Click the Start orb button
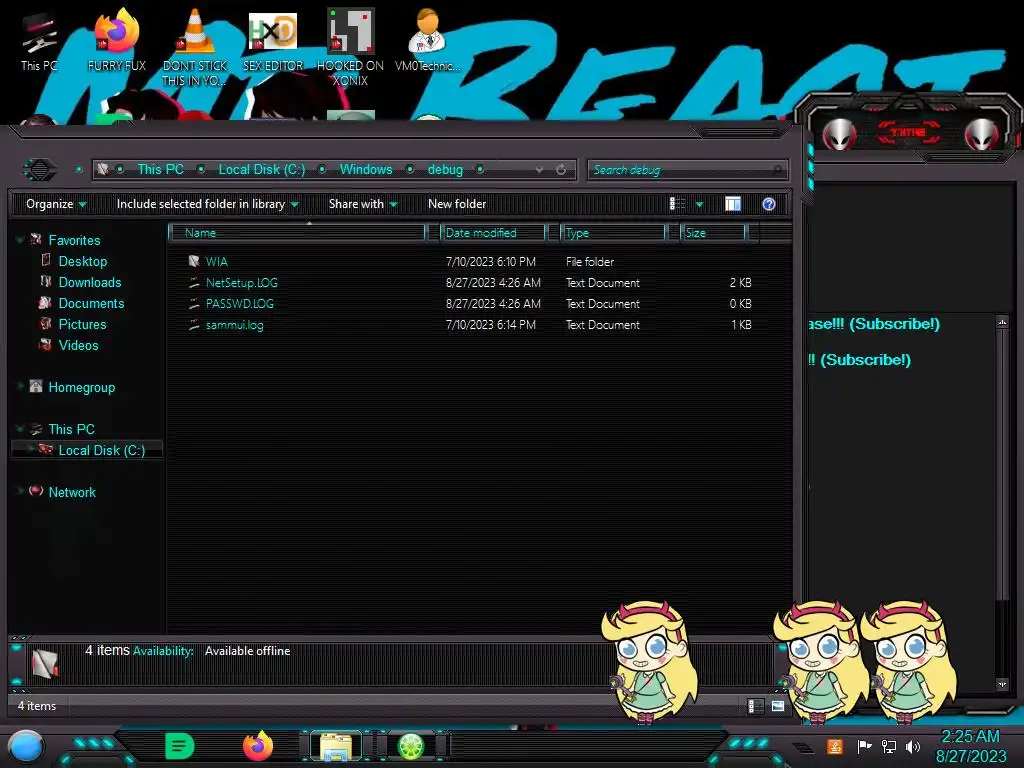The height and width of the screenshot is (768, 1024). click(x=25, y=747)
